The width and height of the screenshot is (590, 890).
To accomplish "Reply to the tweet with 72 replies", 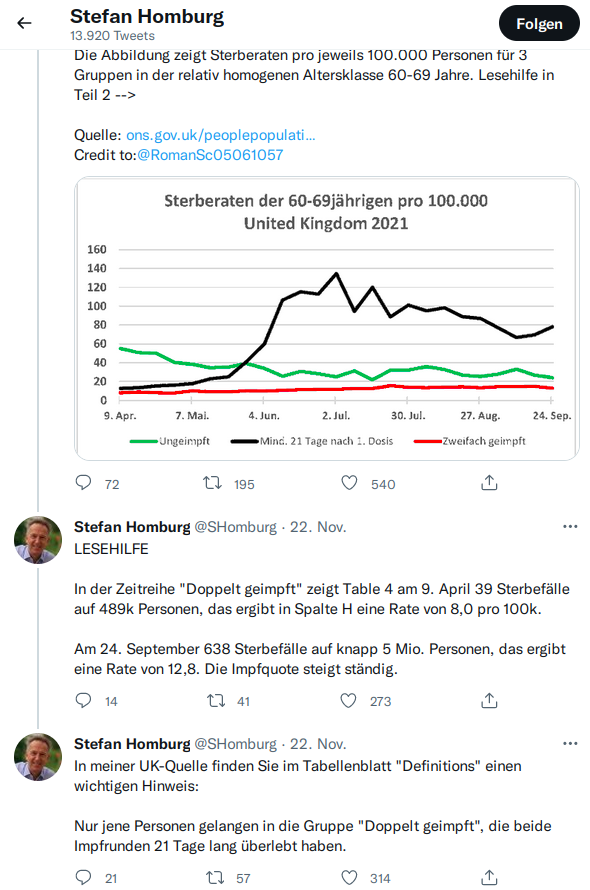I will tap(83, 483).
